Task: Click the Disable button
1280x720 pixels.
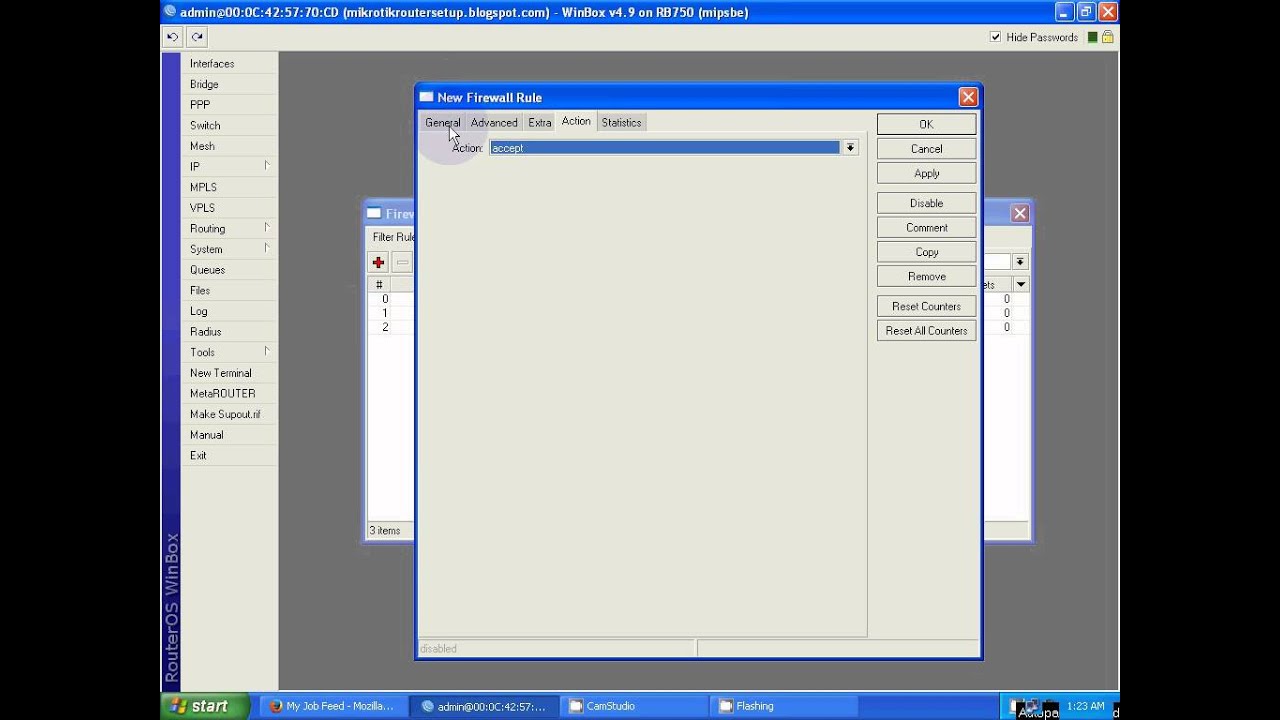Action: tap(926, 203)
